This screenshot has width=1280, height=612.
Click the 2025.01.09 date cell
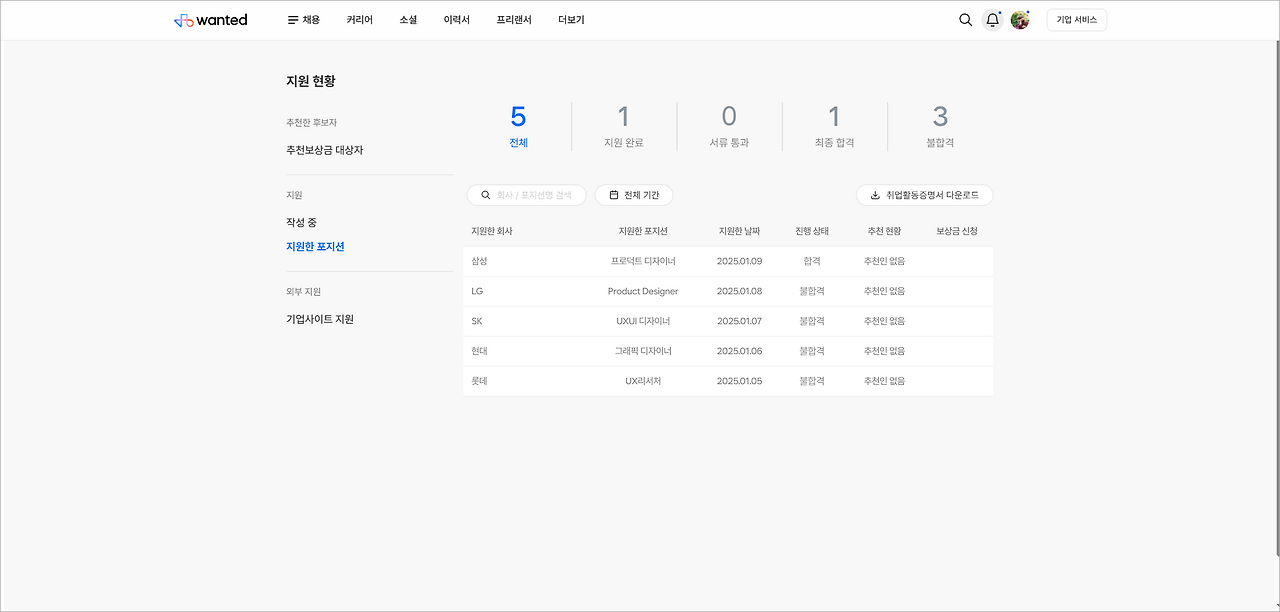pyautogui.click(x=740, y=261)
